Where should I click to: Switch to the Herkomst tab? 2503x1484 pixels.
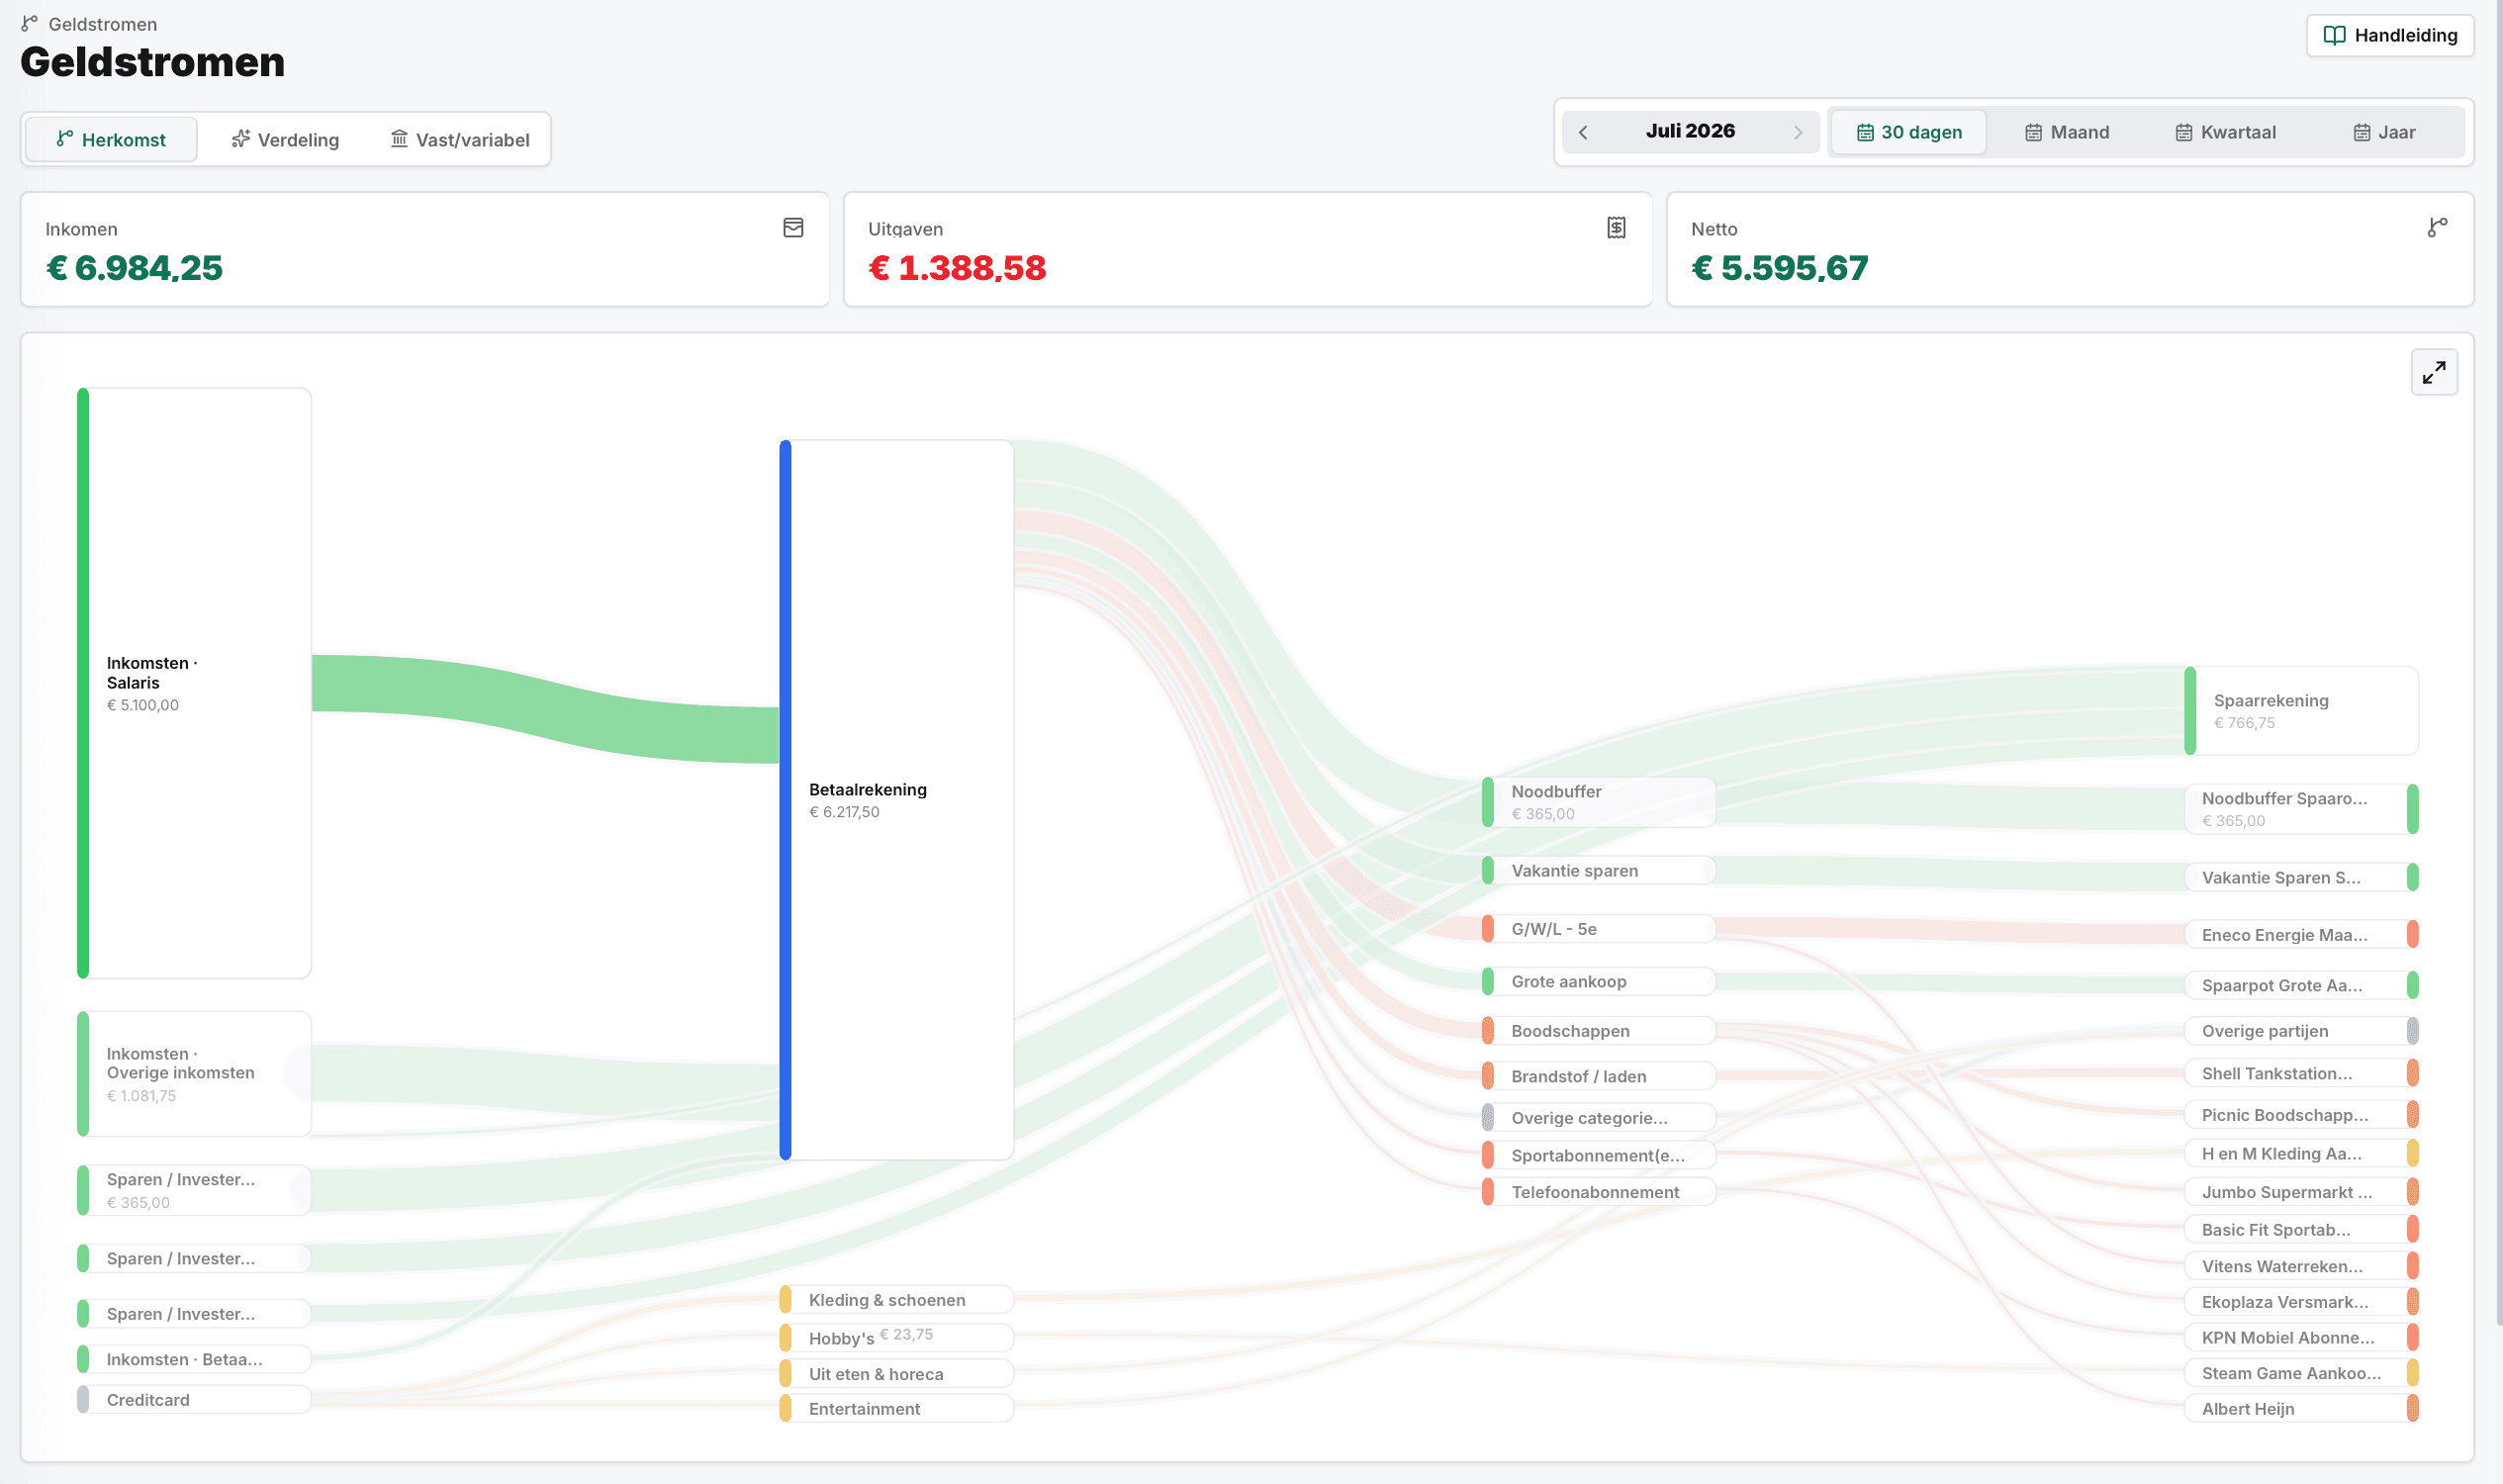[111, 139]
